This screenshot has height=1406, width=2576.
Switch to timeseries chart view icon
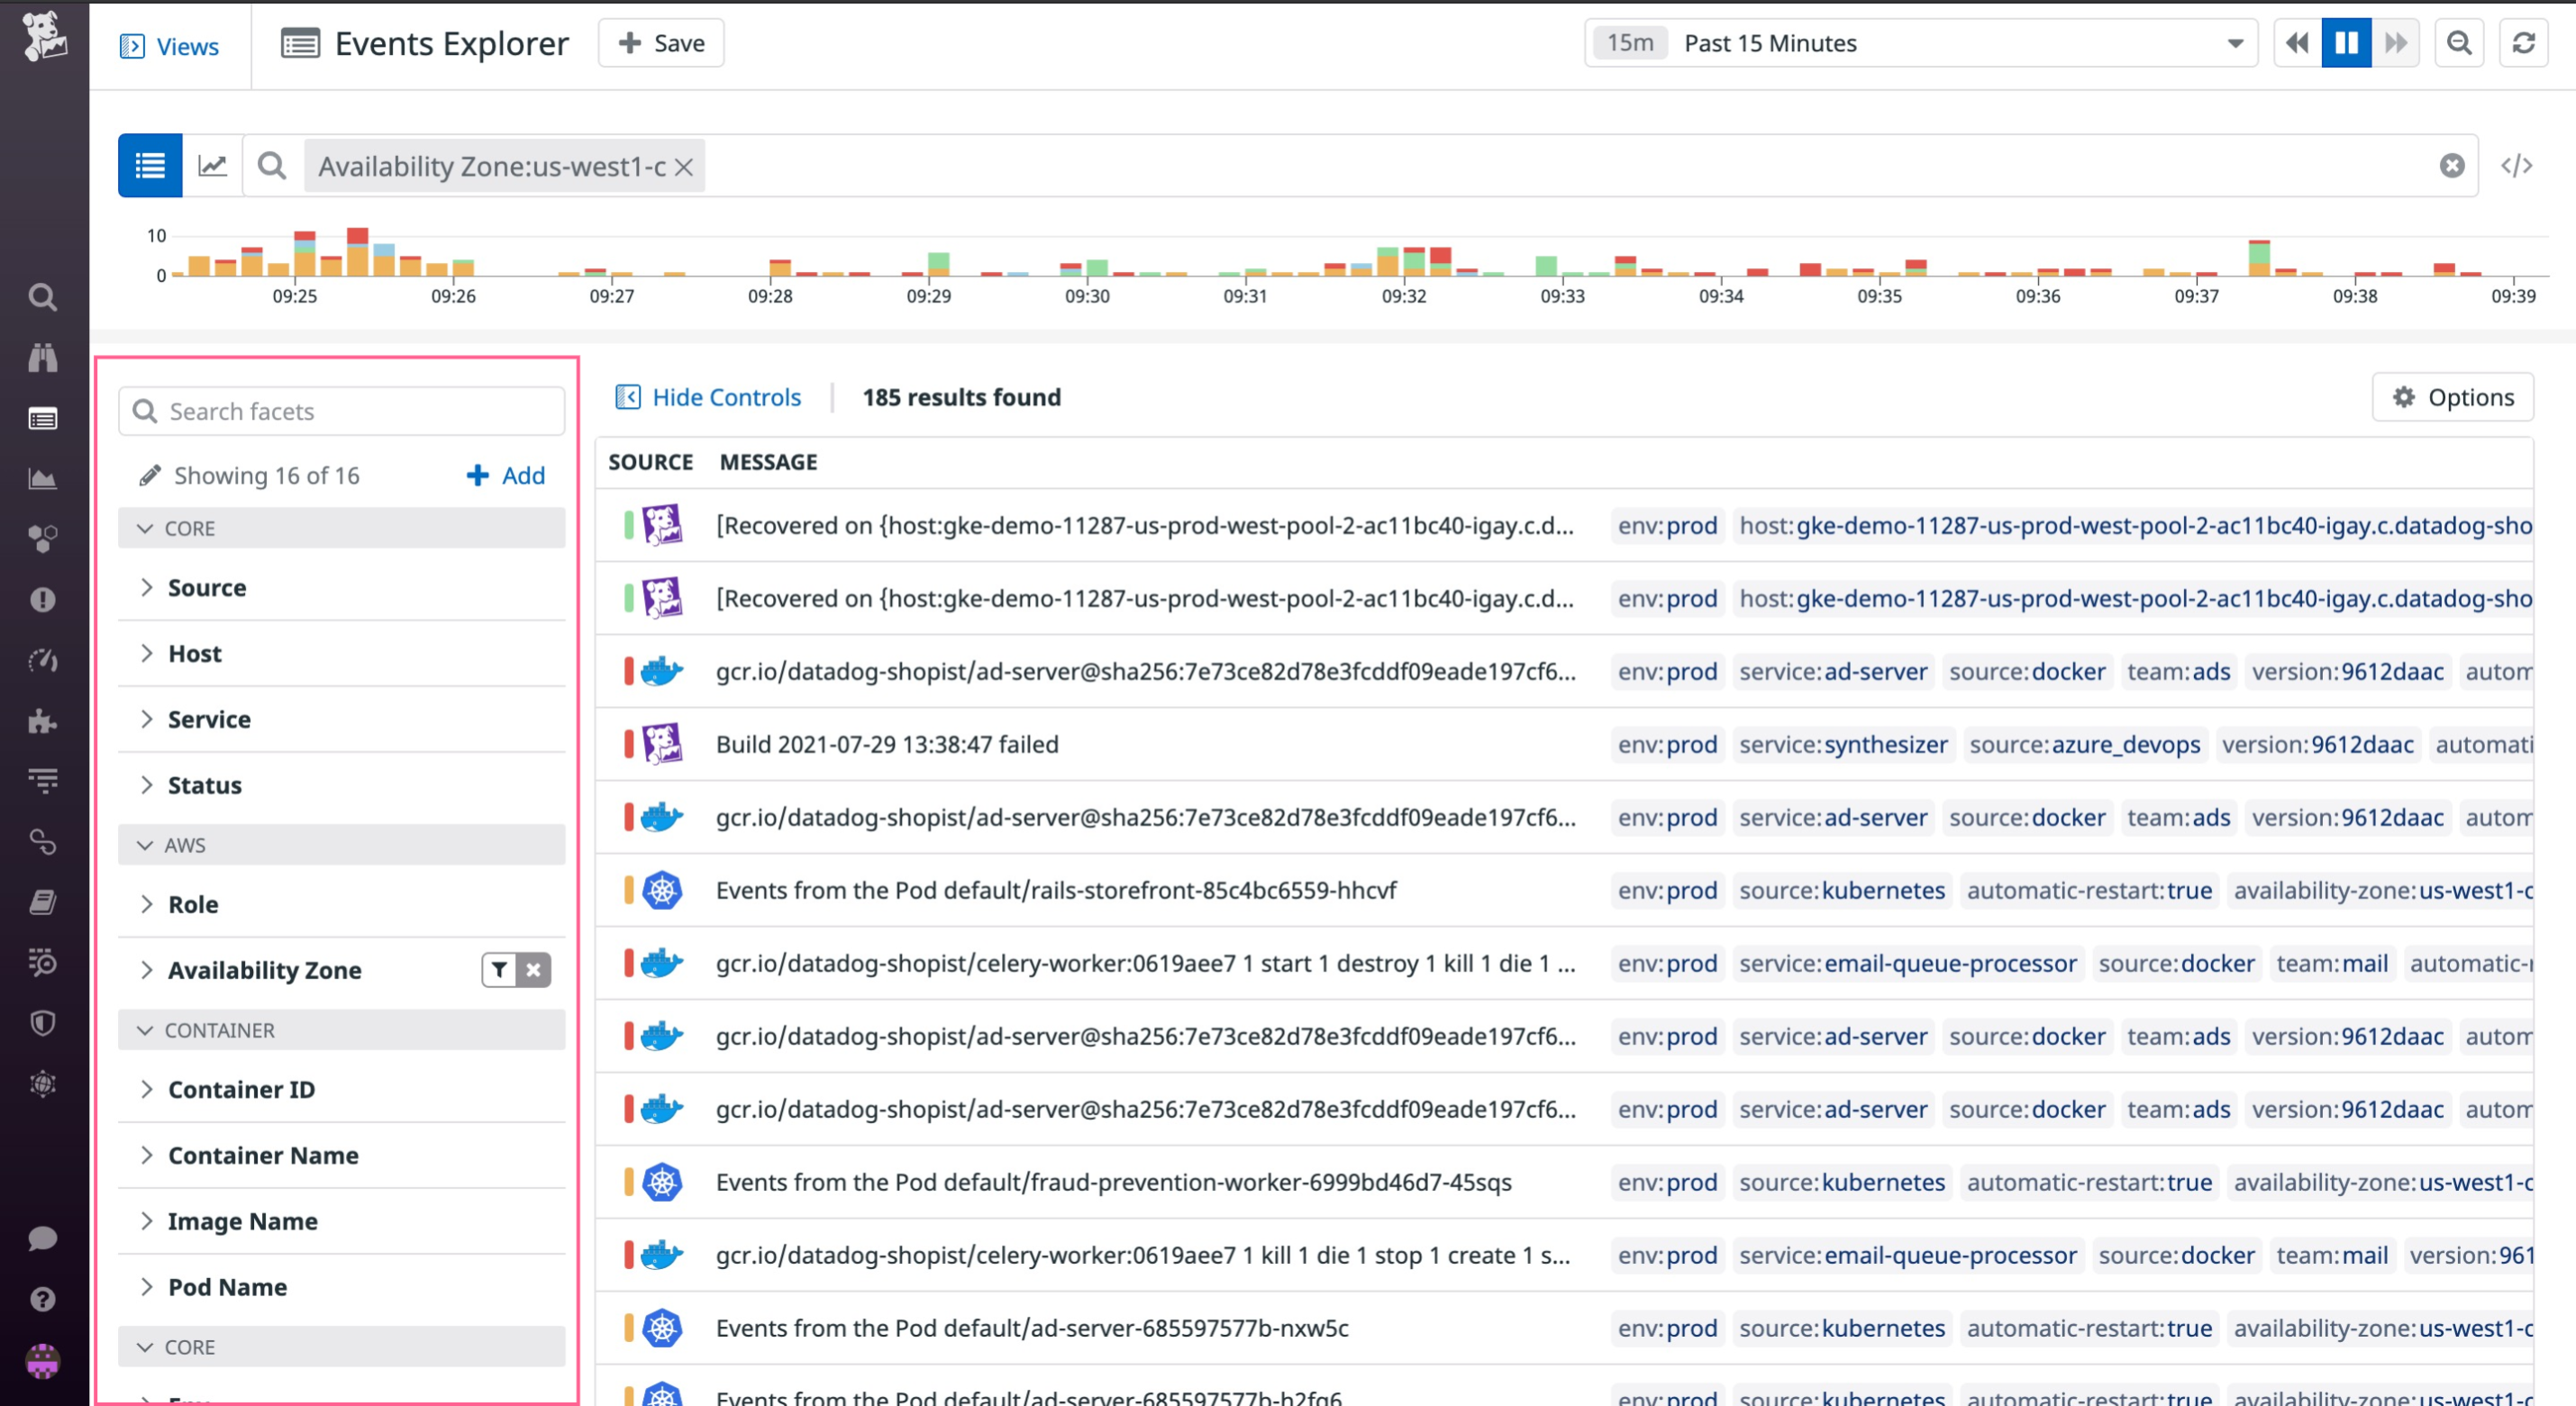[212, 165]
